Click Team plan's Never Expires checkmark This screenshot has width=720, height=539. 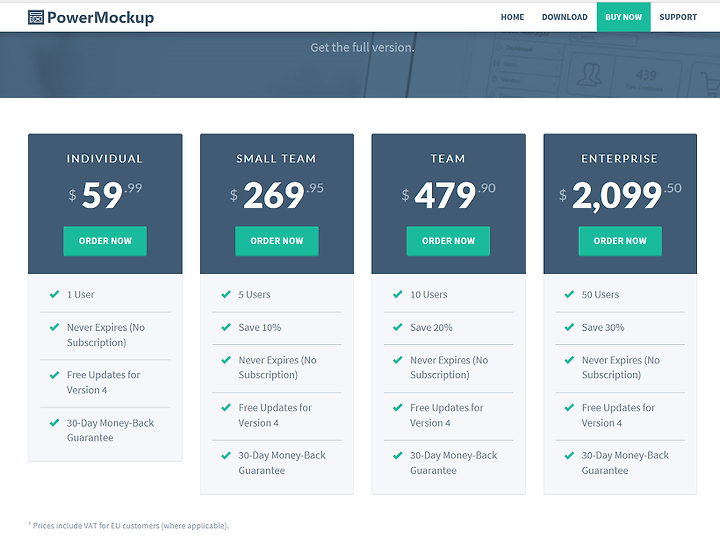[x=398, y=360]
